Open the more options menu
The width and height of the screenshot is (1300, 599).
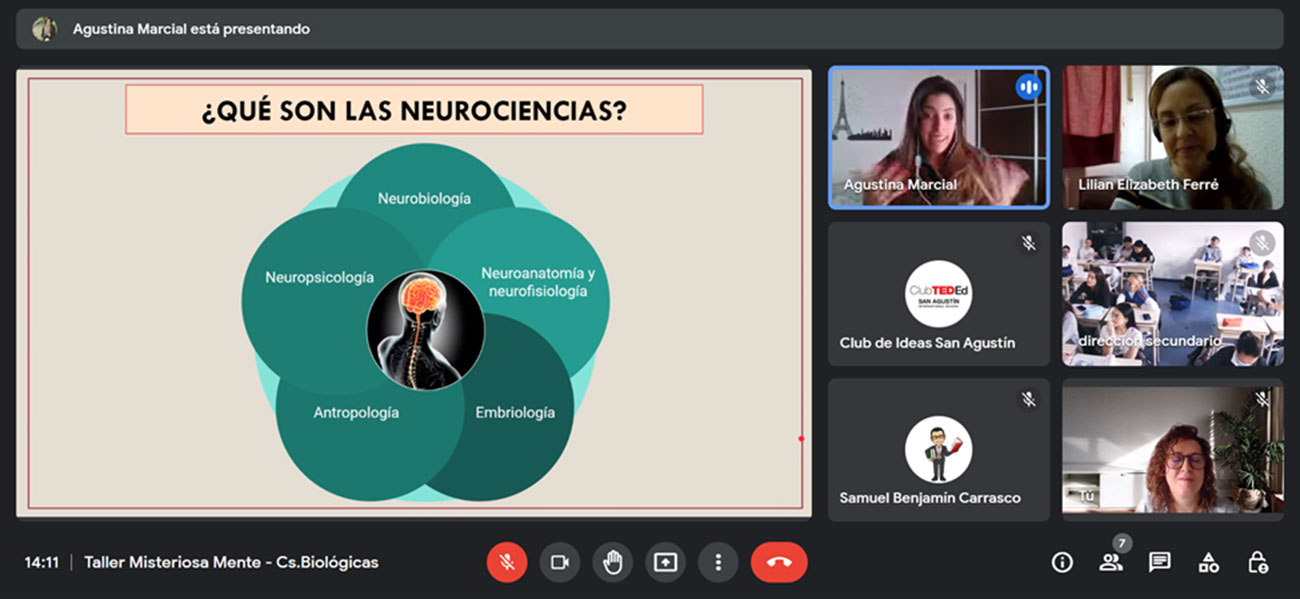click(x=718, y=562)
